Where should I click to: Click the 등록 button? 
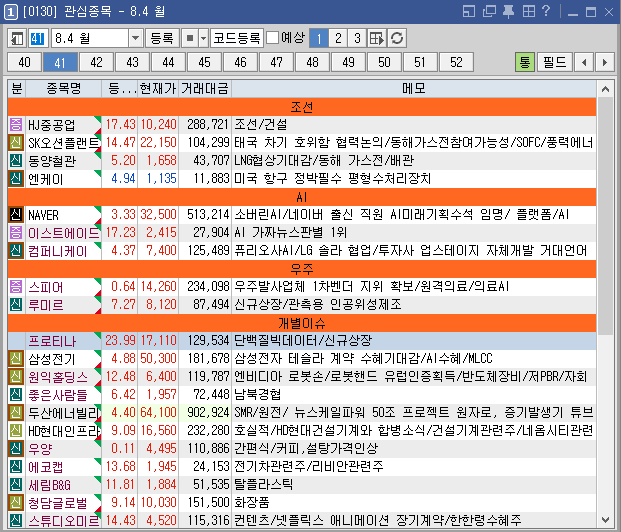click(x=162, y=38)
